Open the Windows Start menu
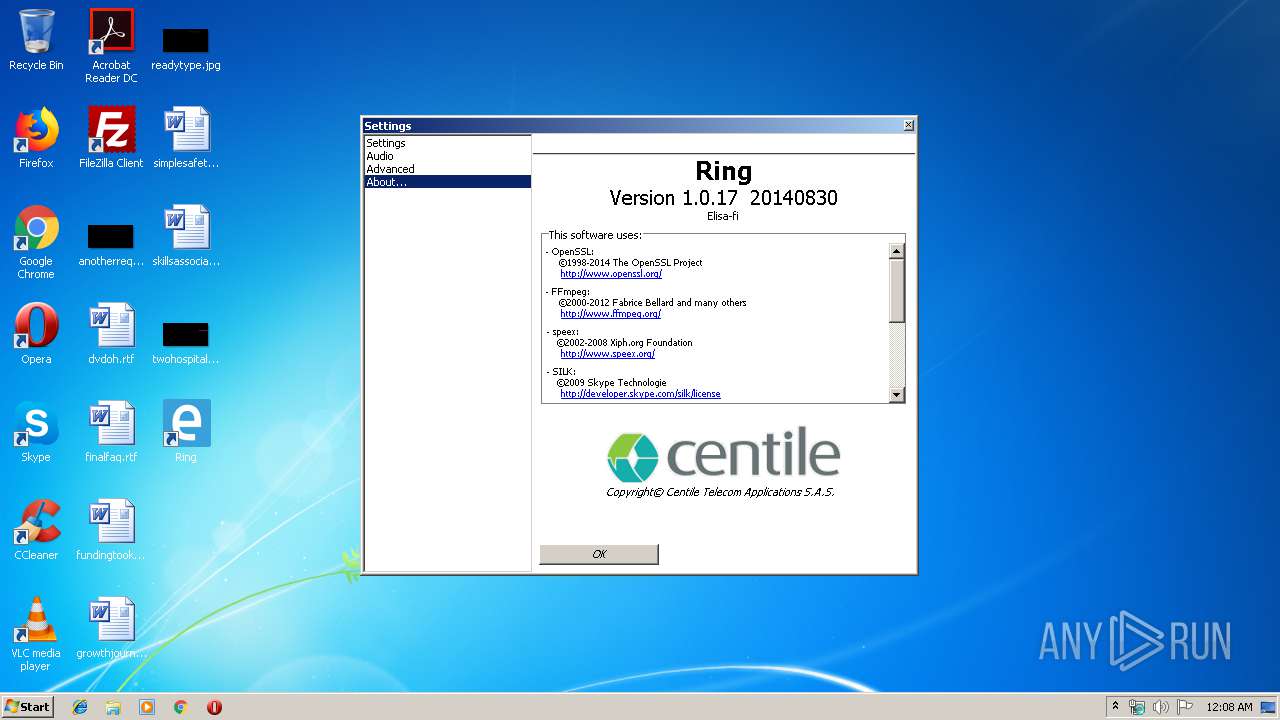1280x720 pixels. coord(27,706)
